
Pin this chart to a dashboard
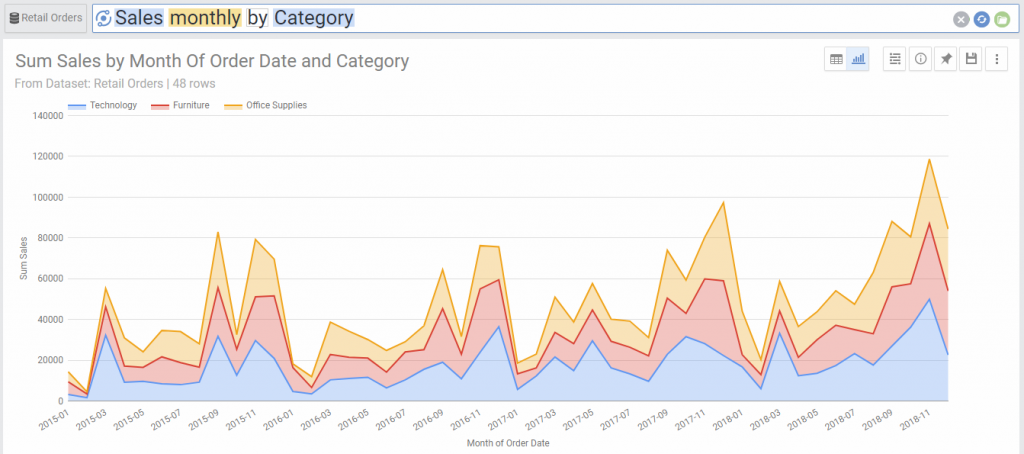(x=945, y=60)
